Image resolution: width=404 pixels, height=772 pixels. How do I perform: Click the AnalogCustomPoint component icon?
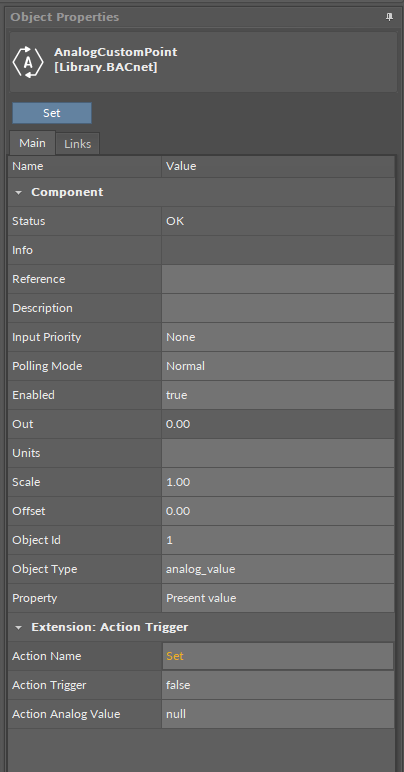28,62
